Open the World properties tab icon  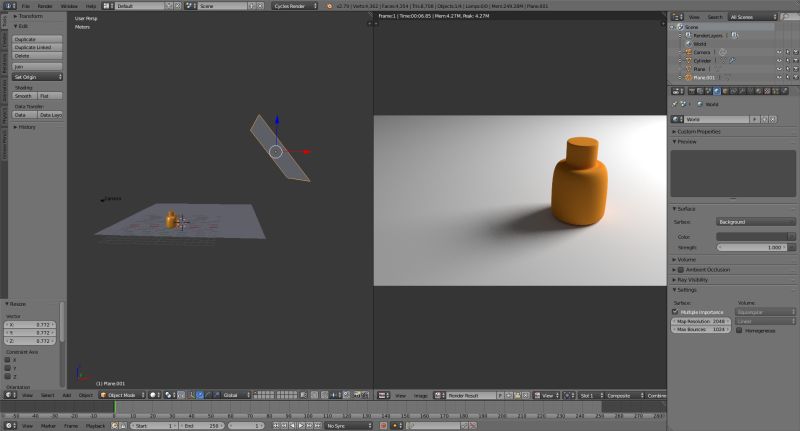[x=717, y=91]
